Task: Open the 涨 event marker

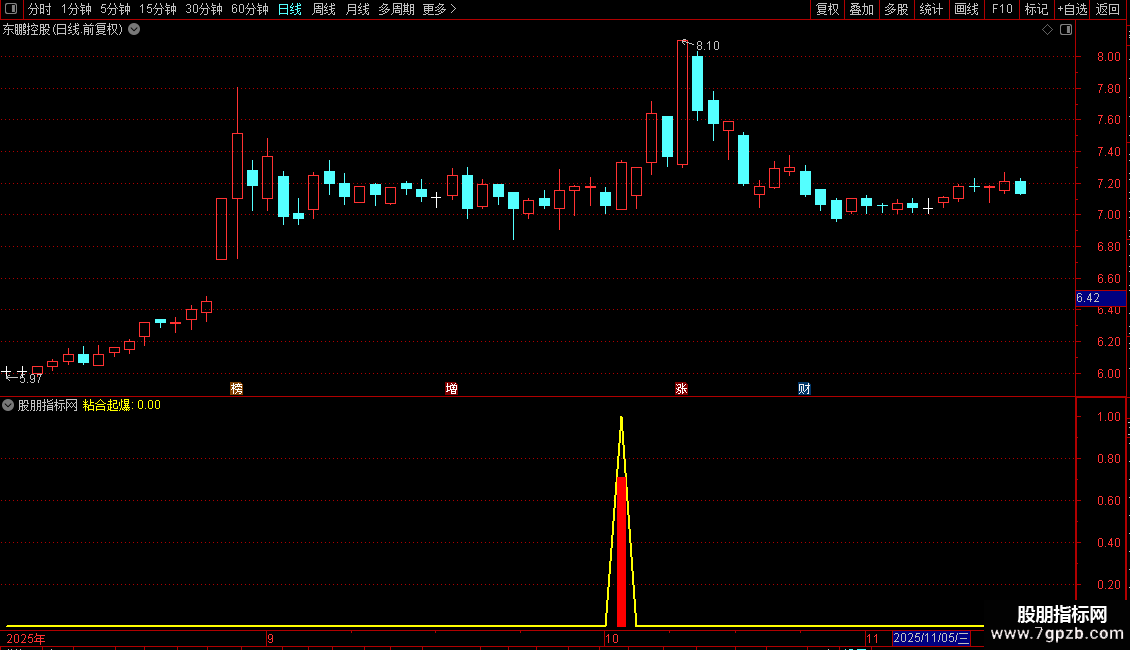Action: 681,388
